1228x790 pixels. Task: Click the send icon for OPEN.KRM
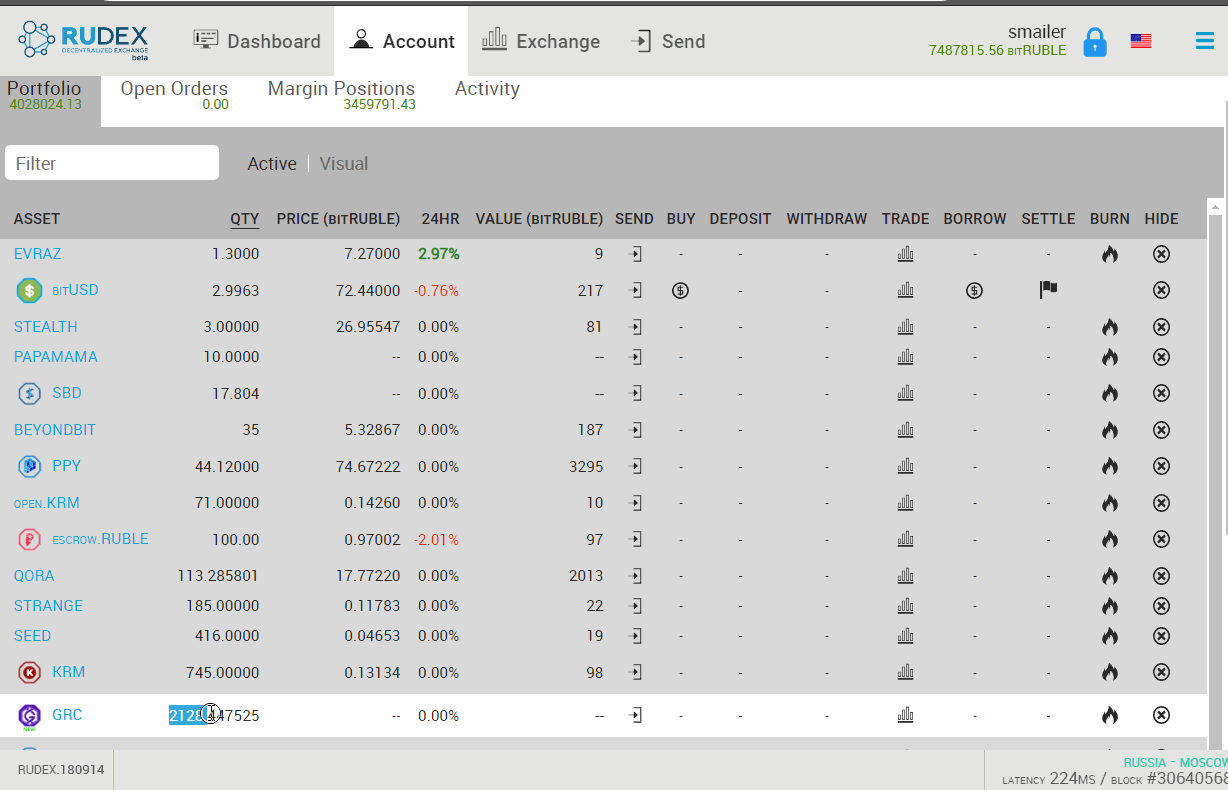click(x=634, y=503)
